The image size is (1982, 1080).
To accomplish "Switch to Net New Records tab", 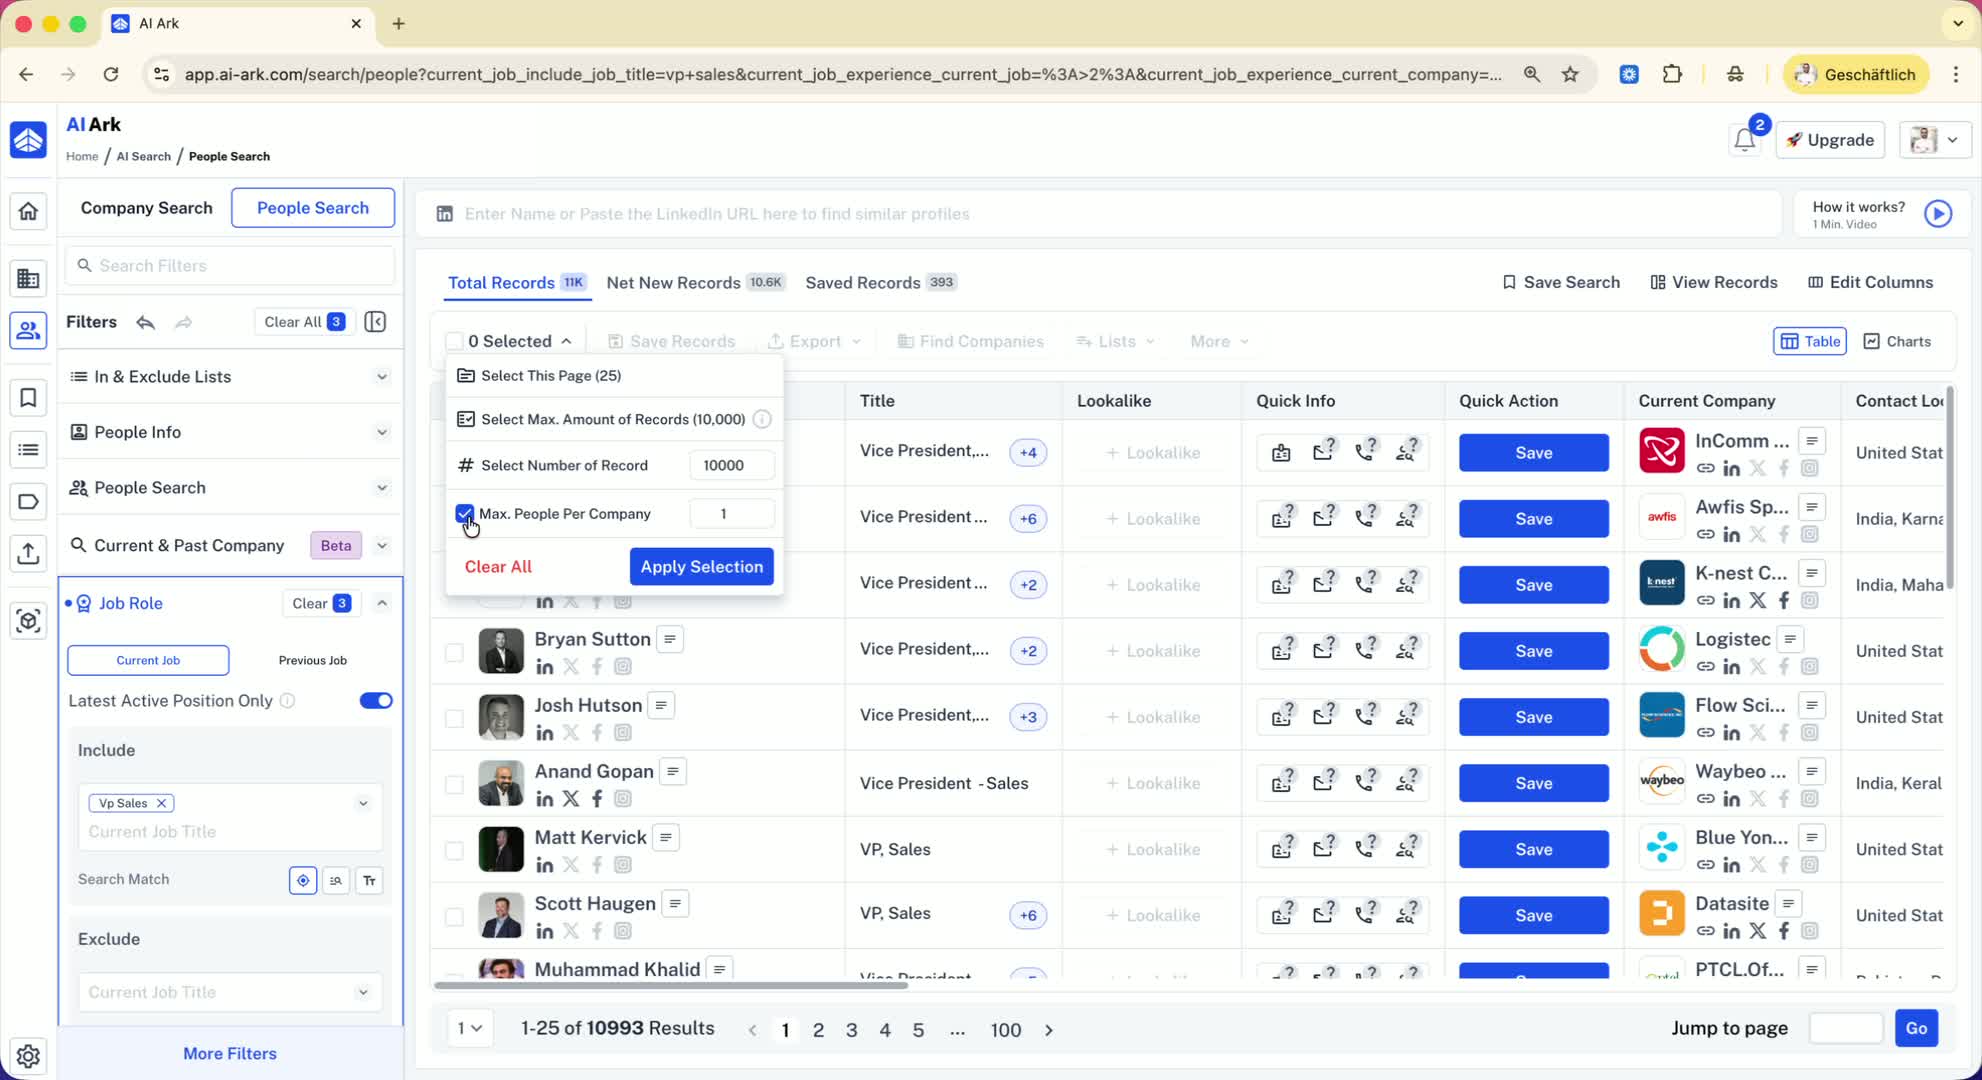I will click(x=674, y=283).
